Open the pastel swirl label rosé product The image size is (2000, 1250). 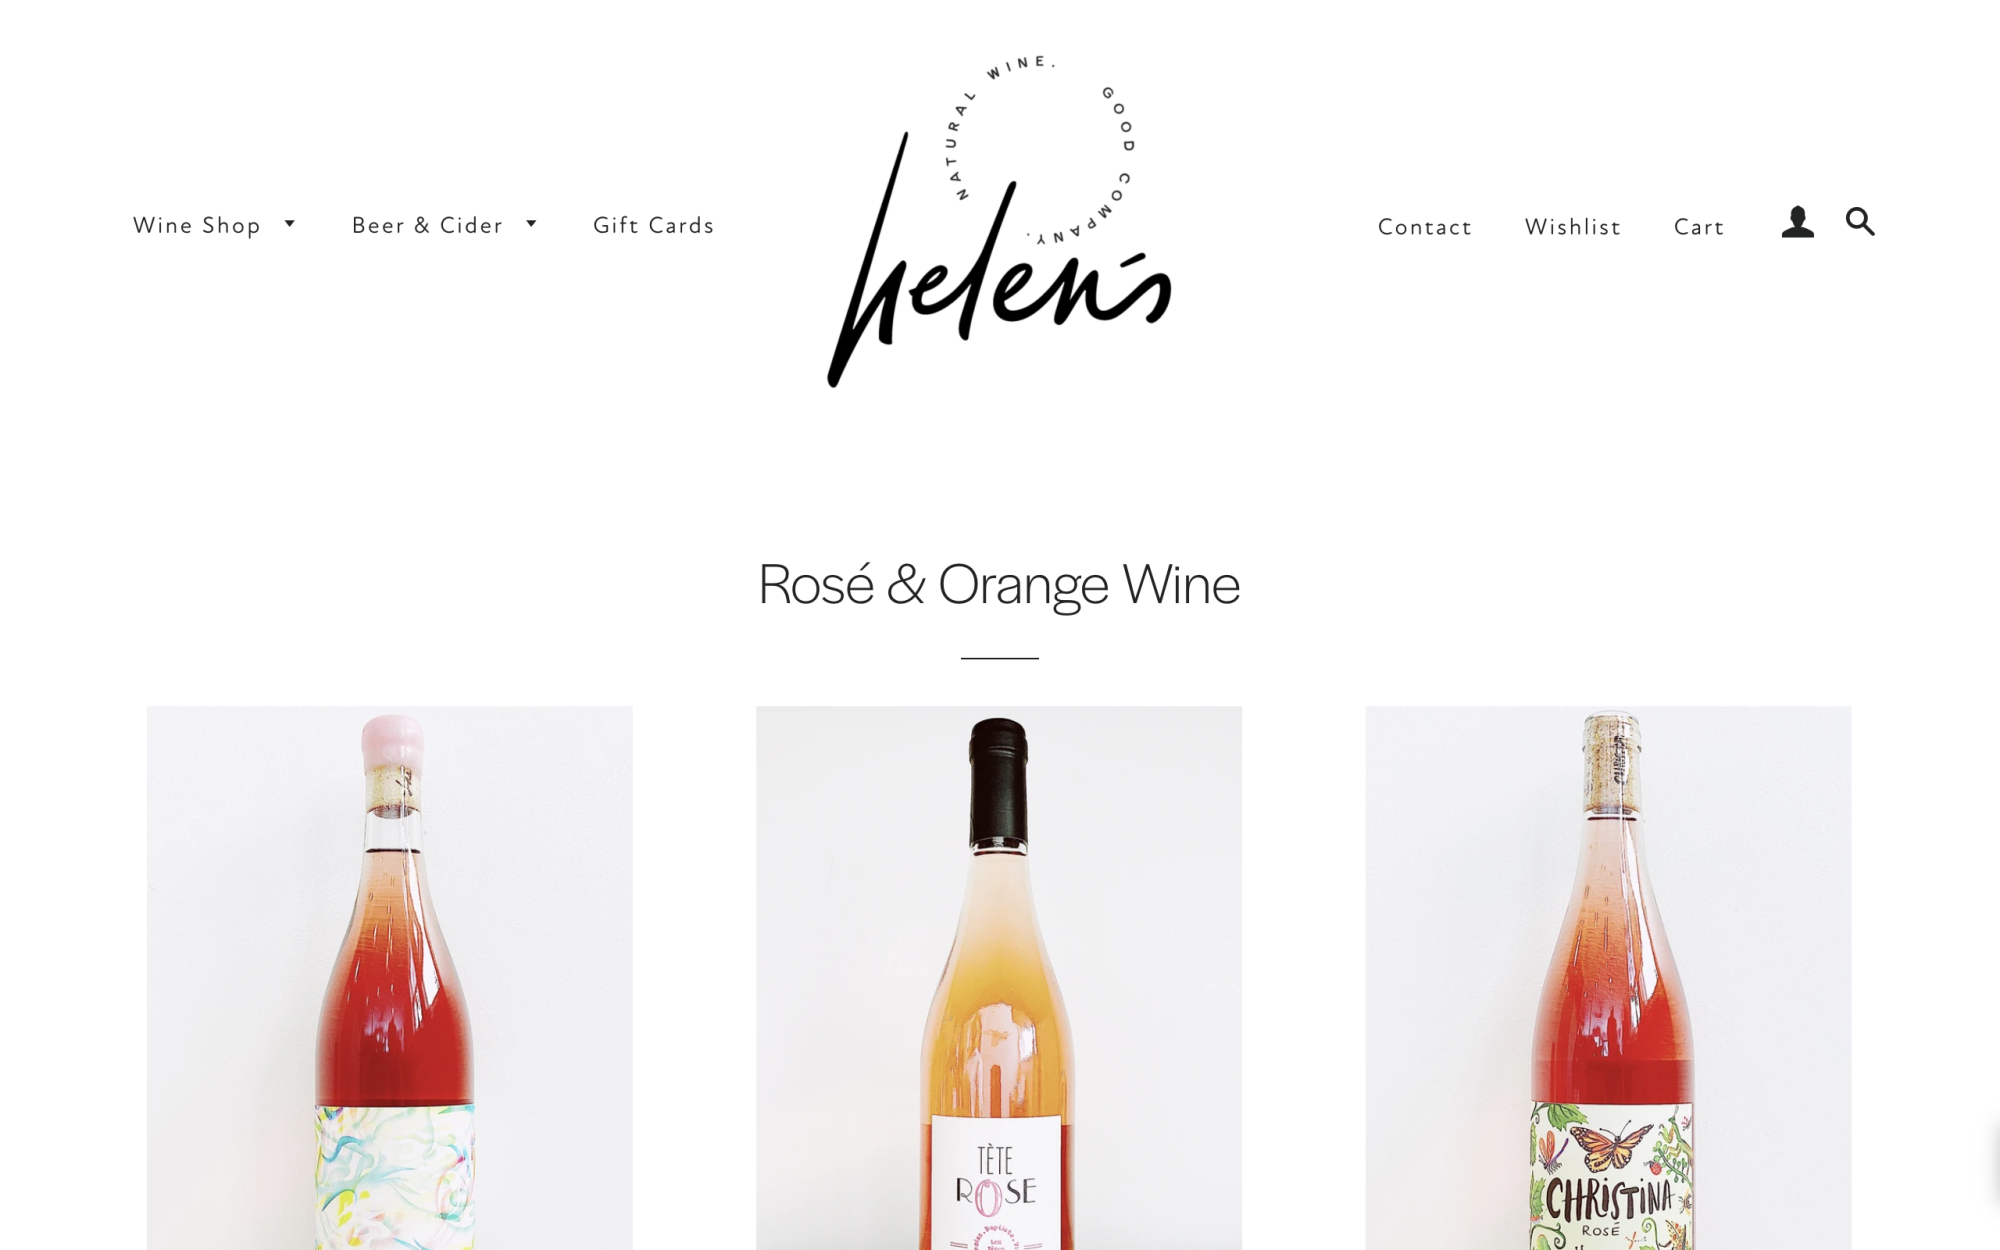click(x=390, y=978)
